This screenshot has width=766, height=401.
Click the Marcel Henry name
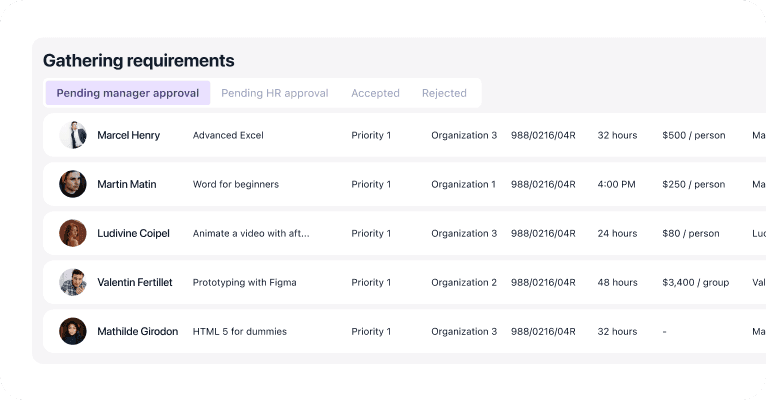coord(128,135)
